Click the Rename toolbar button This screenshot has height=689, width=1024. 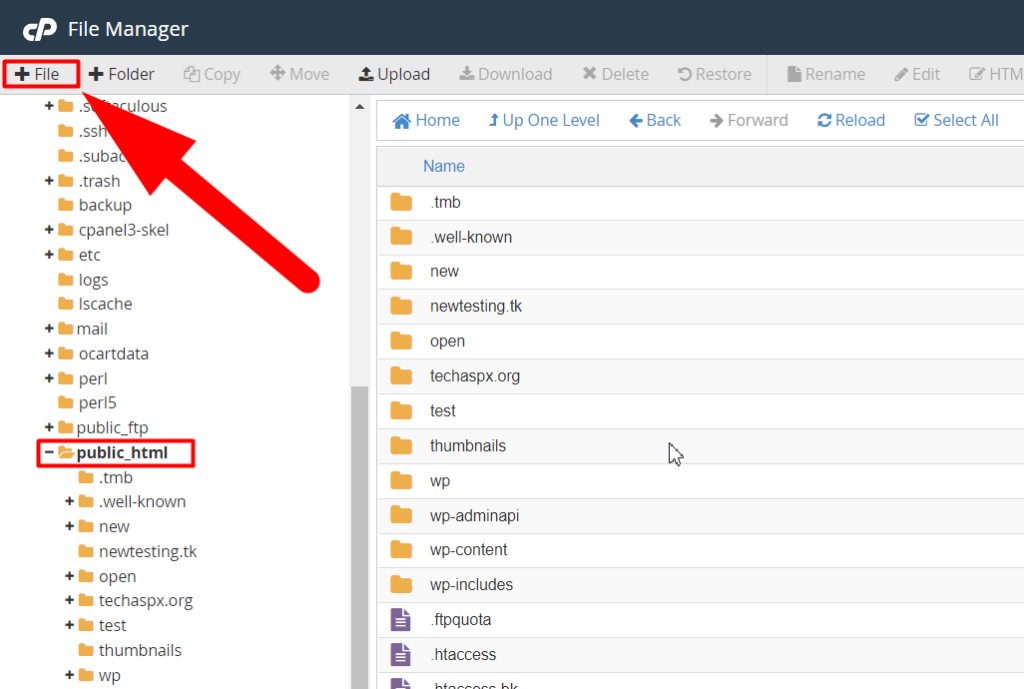[x=826, y=74]
